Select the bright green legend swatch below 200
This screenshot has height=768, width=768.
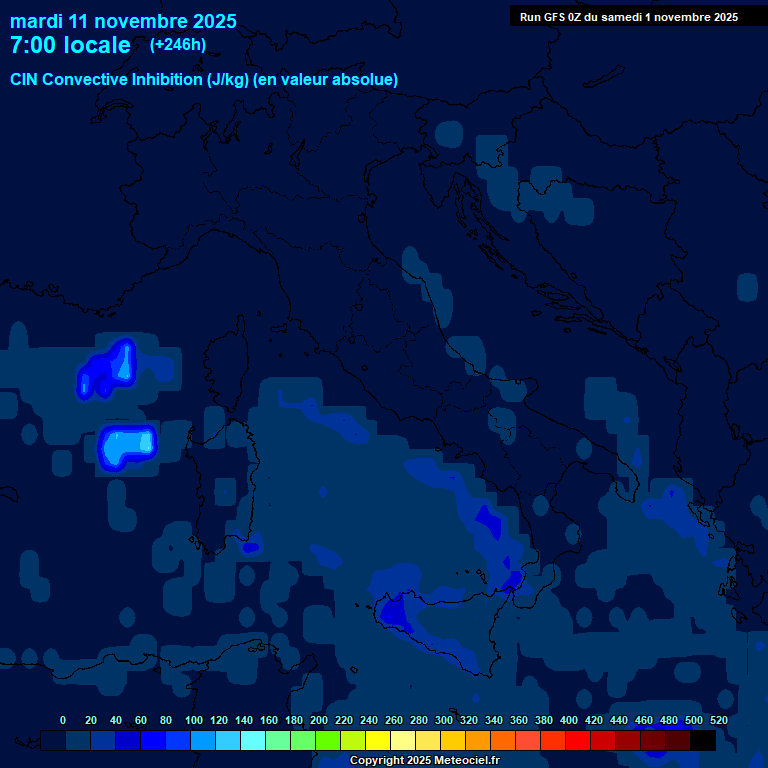pyautogui.click(x=328, y=741)
